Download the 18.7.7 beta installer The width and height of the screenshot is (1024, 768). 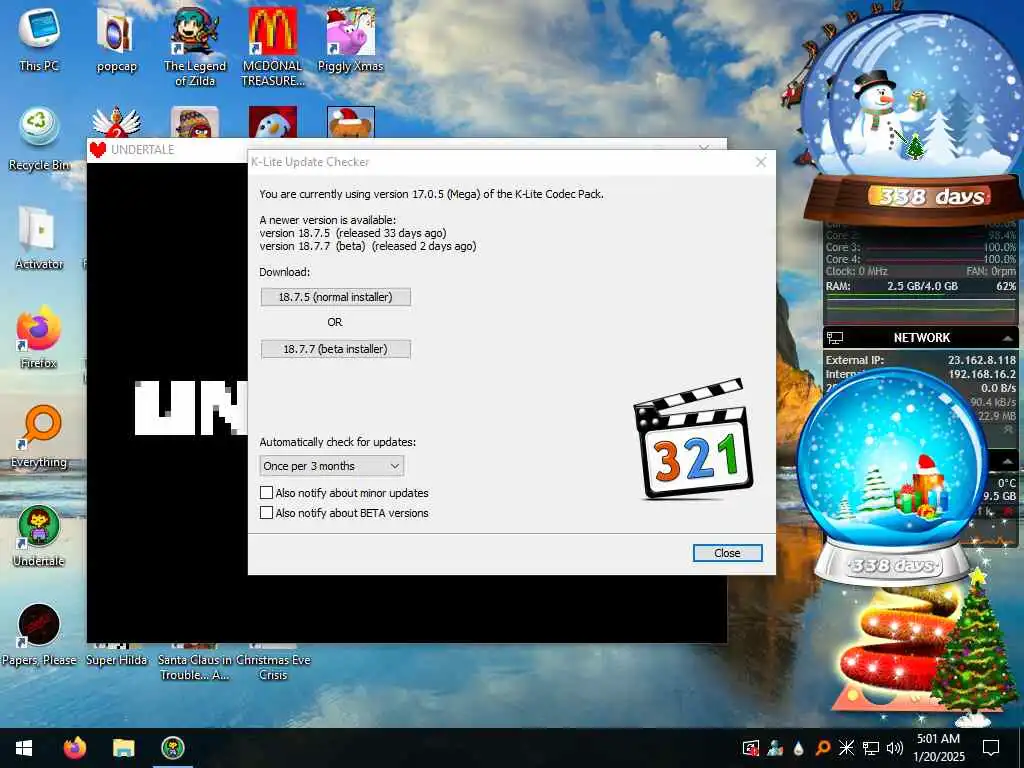pos(336,349)
